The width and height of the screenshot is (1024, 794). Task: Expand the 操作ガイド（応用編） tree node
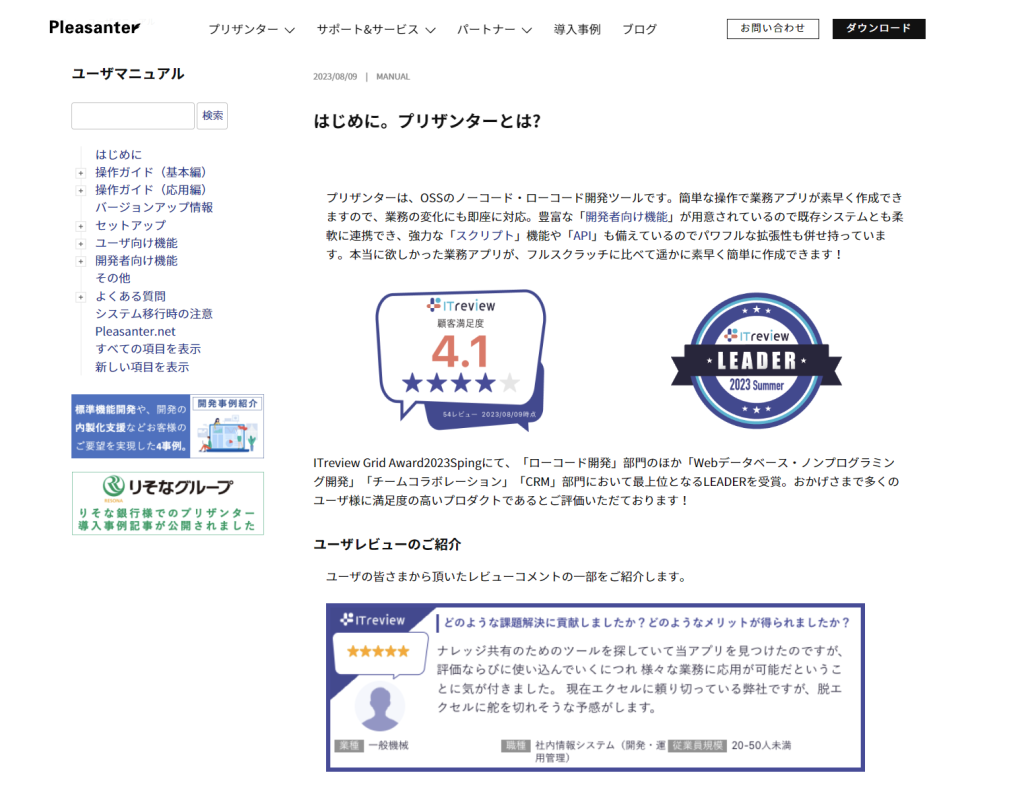80,191
